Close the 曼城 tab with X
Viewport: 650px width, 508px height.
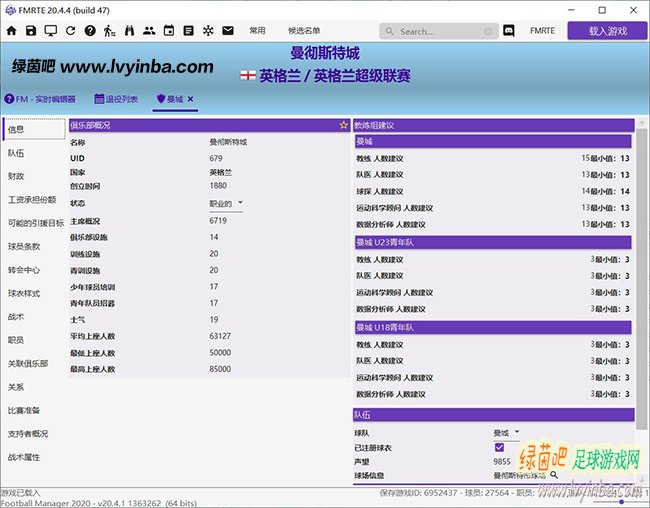pyautogui.click(x=190, y=99)
